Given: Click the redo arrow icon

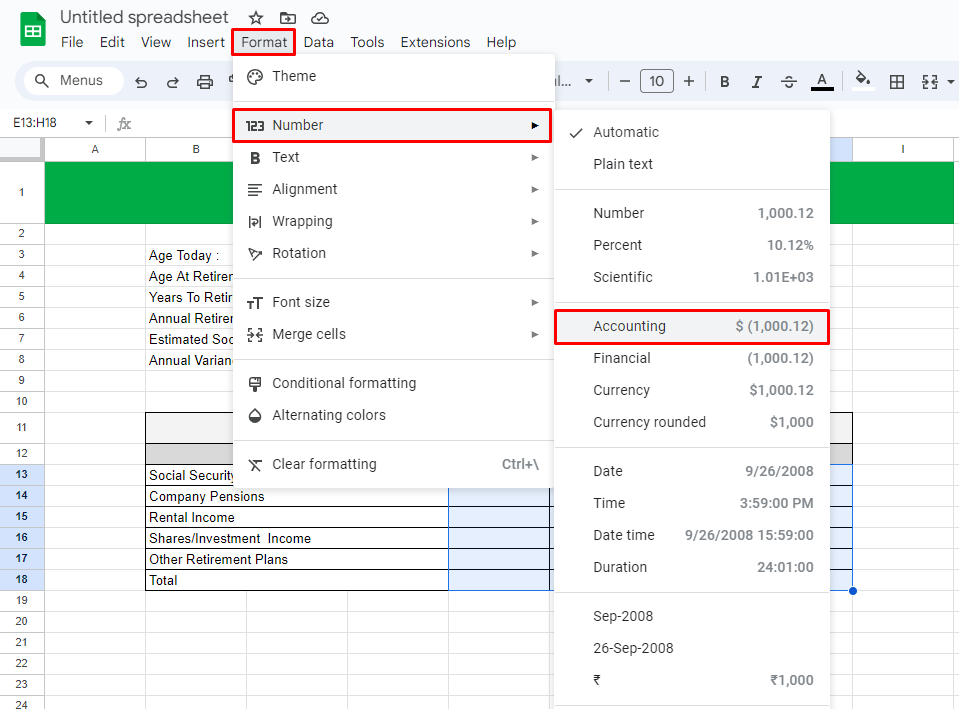Looking at the screenshot, I should 172,81.
